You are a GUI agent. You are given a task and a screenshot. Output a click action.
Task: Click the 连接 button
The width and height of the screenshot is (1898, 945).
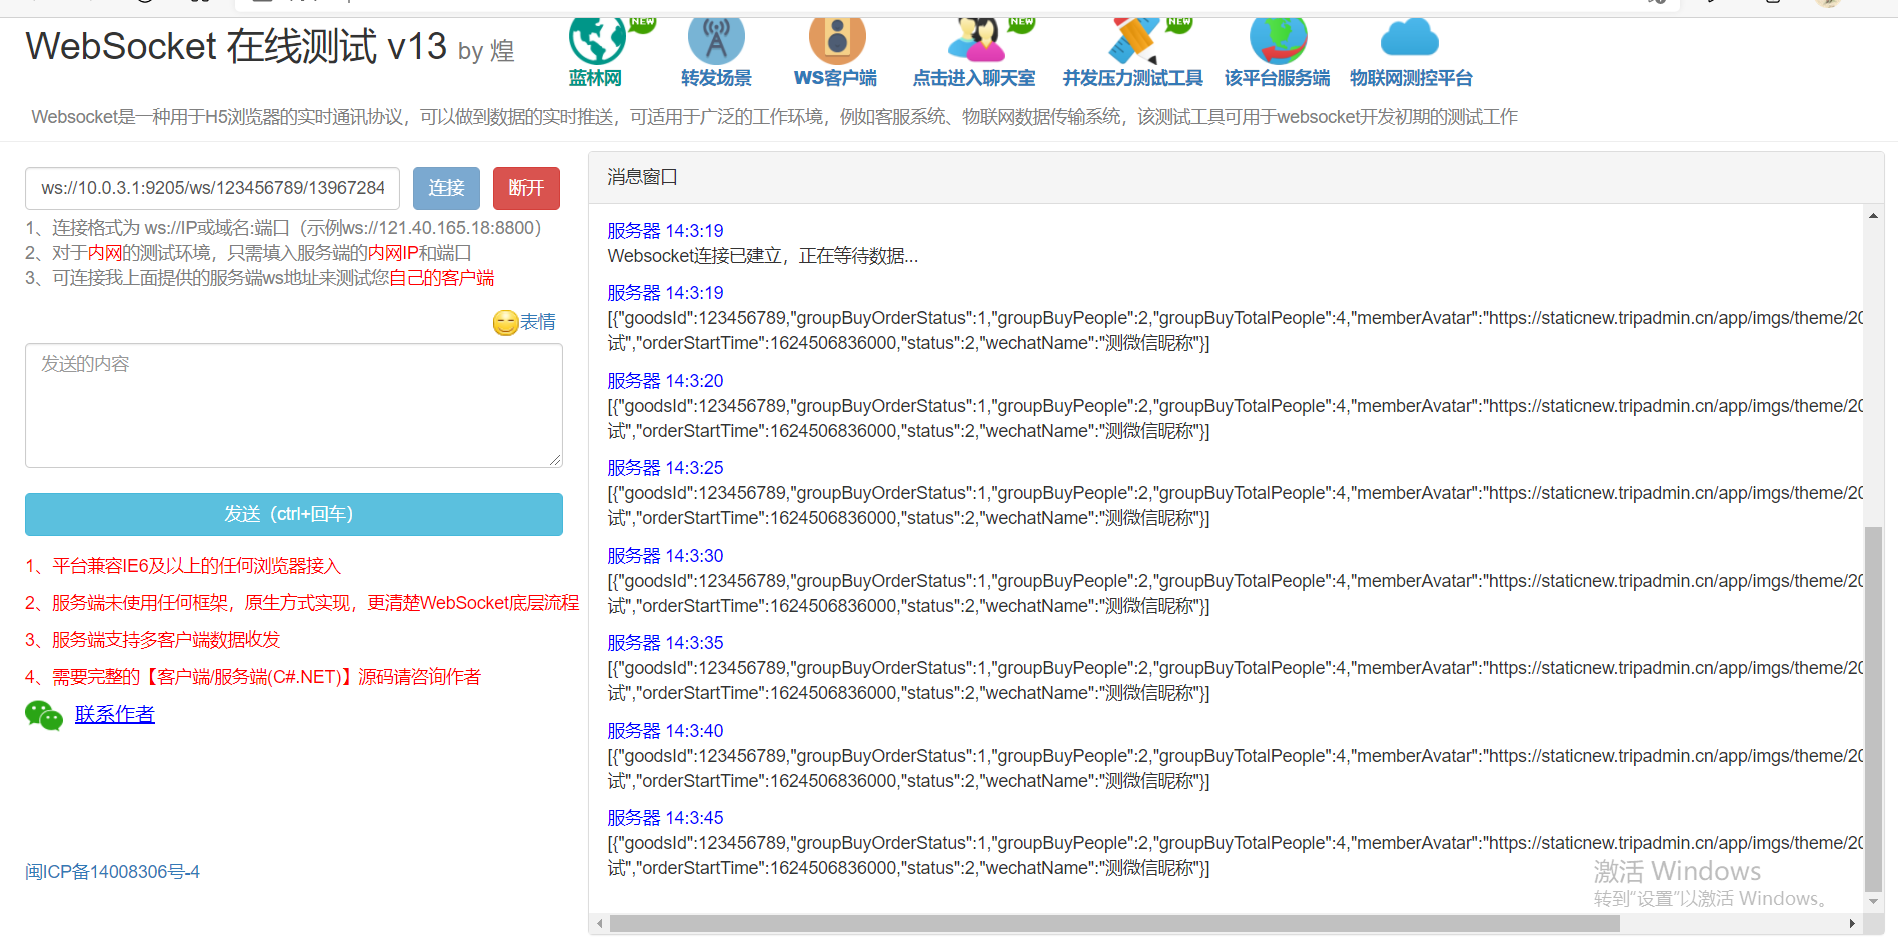446,188
